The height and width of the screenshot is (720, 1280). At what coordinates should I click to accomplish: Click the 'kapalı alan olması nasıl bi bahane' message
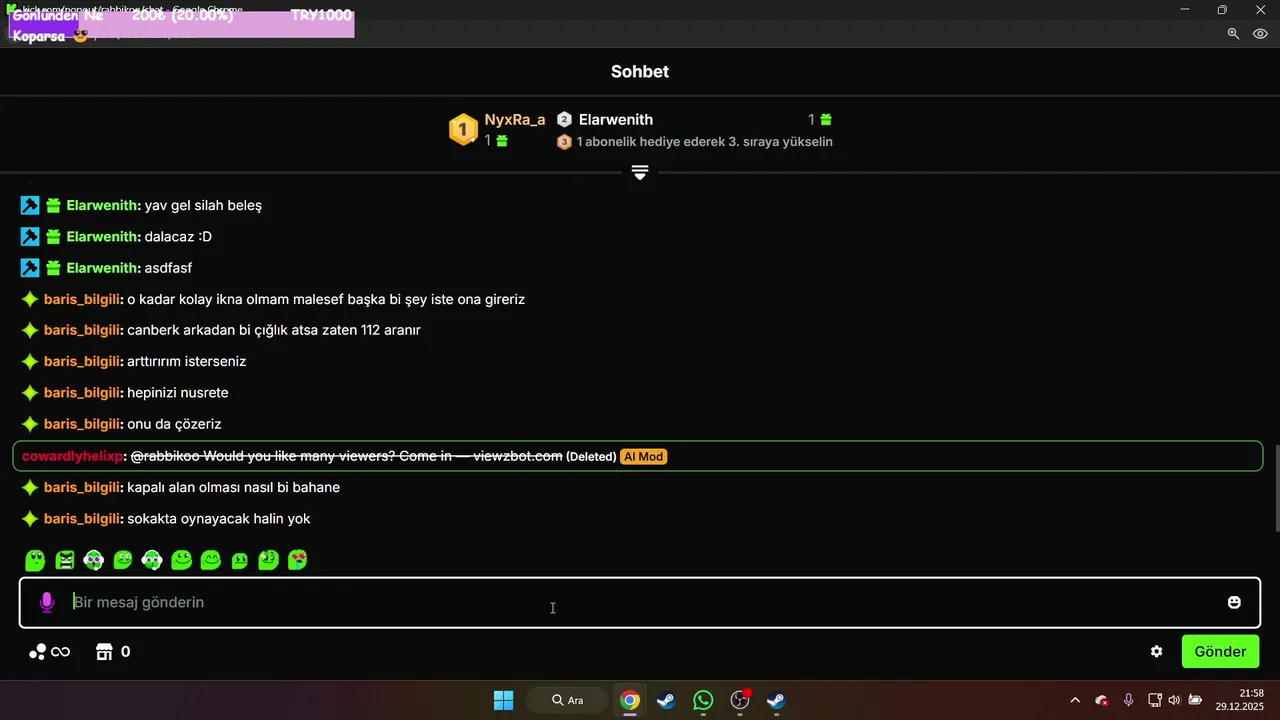(234, 487)
